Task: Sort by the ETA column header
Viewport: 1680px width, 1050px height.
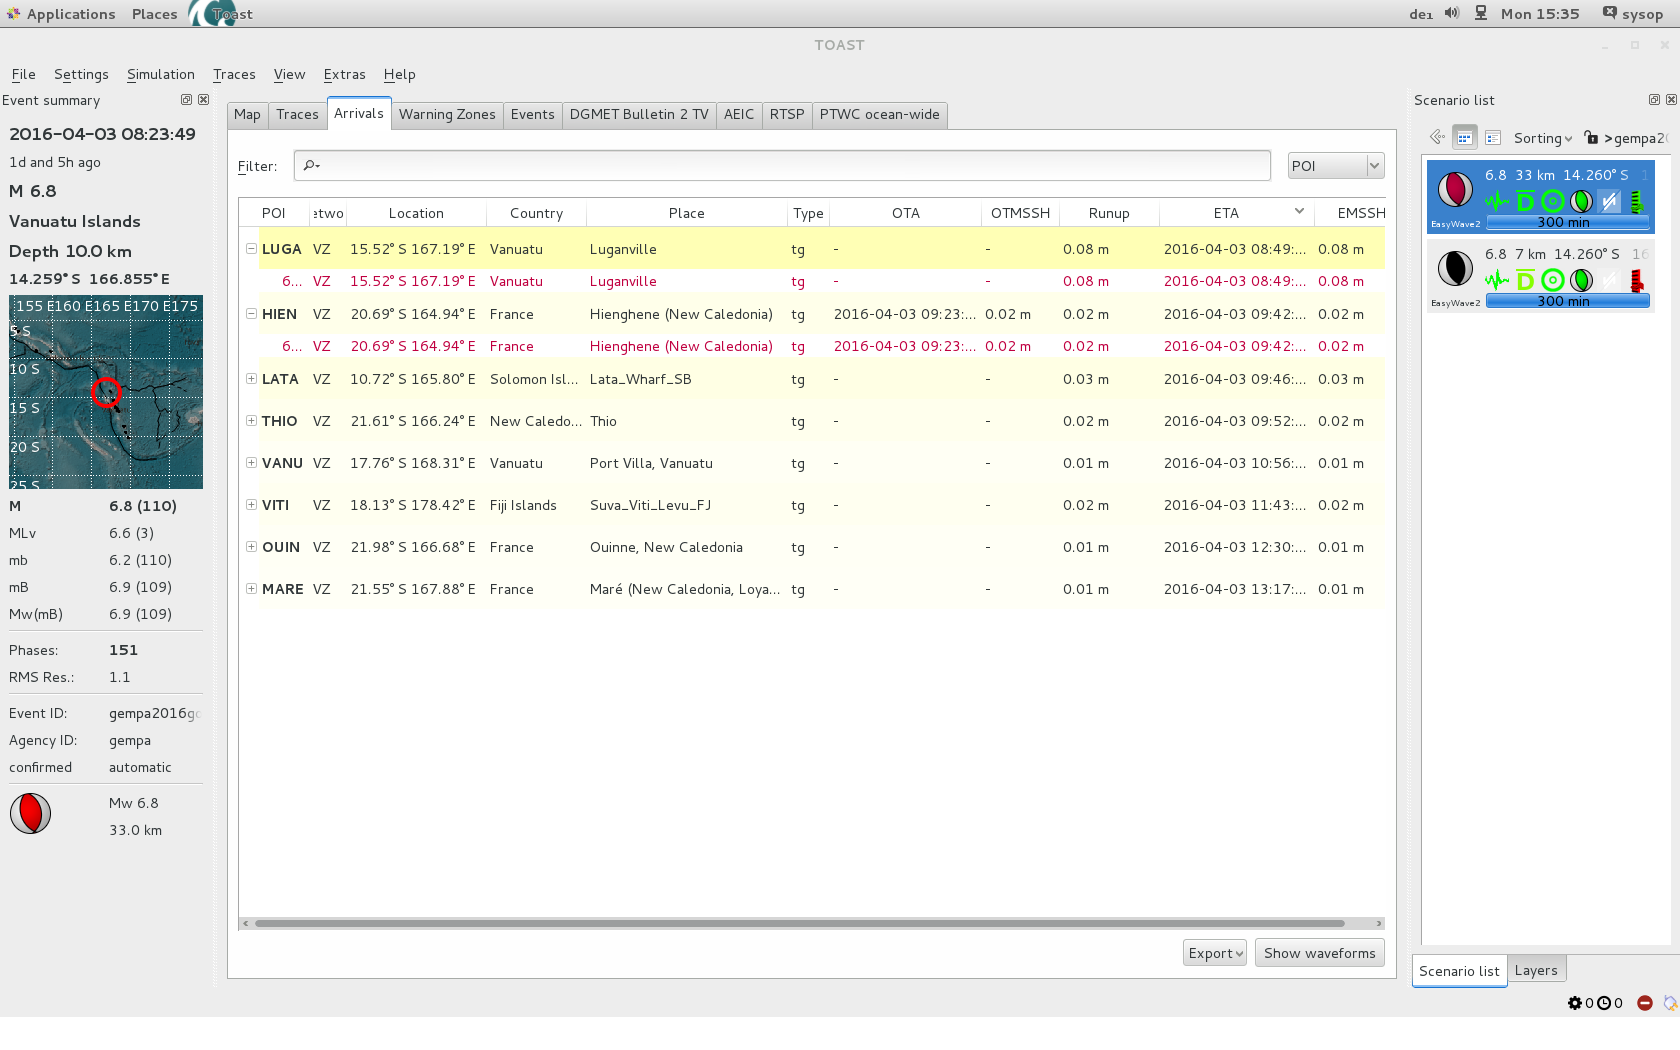Action: point(1235,213)
